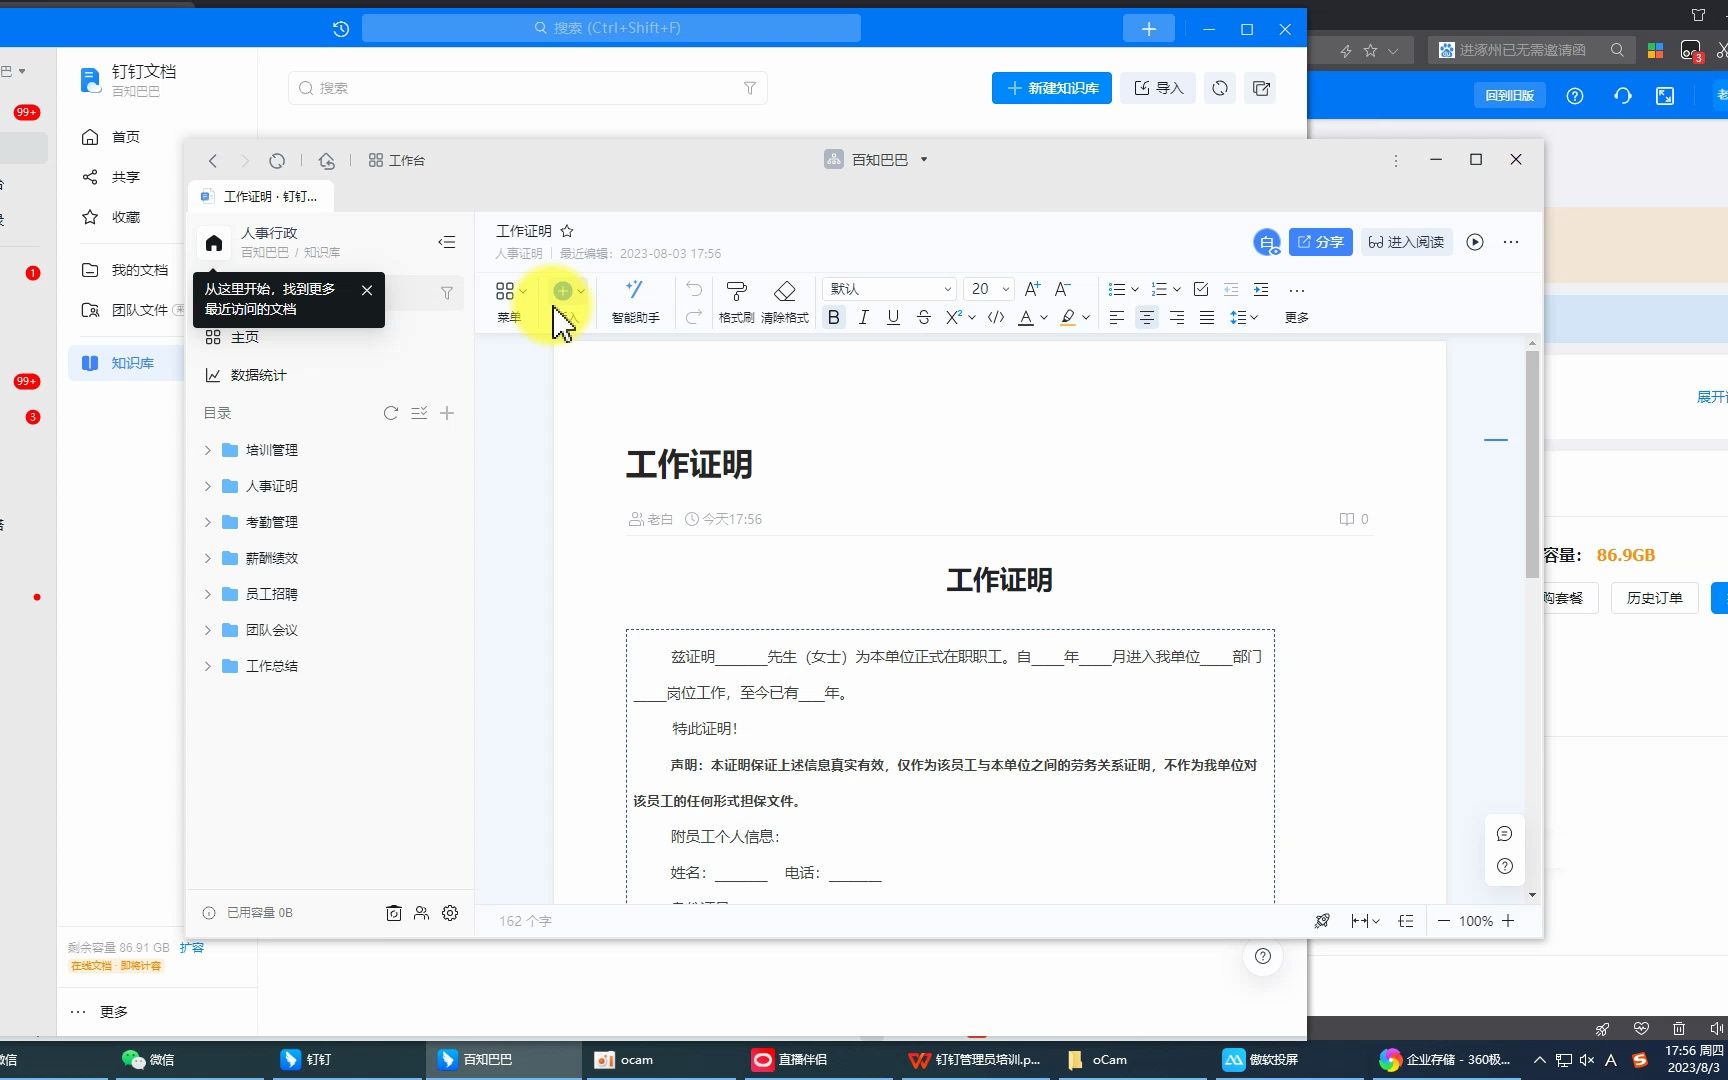The height and width of the screenshot is (1080, 1728).
Task: Toggle bold formatting
Action: (x=834, y=317)
